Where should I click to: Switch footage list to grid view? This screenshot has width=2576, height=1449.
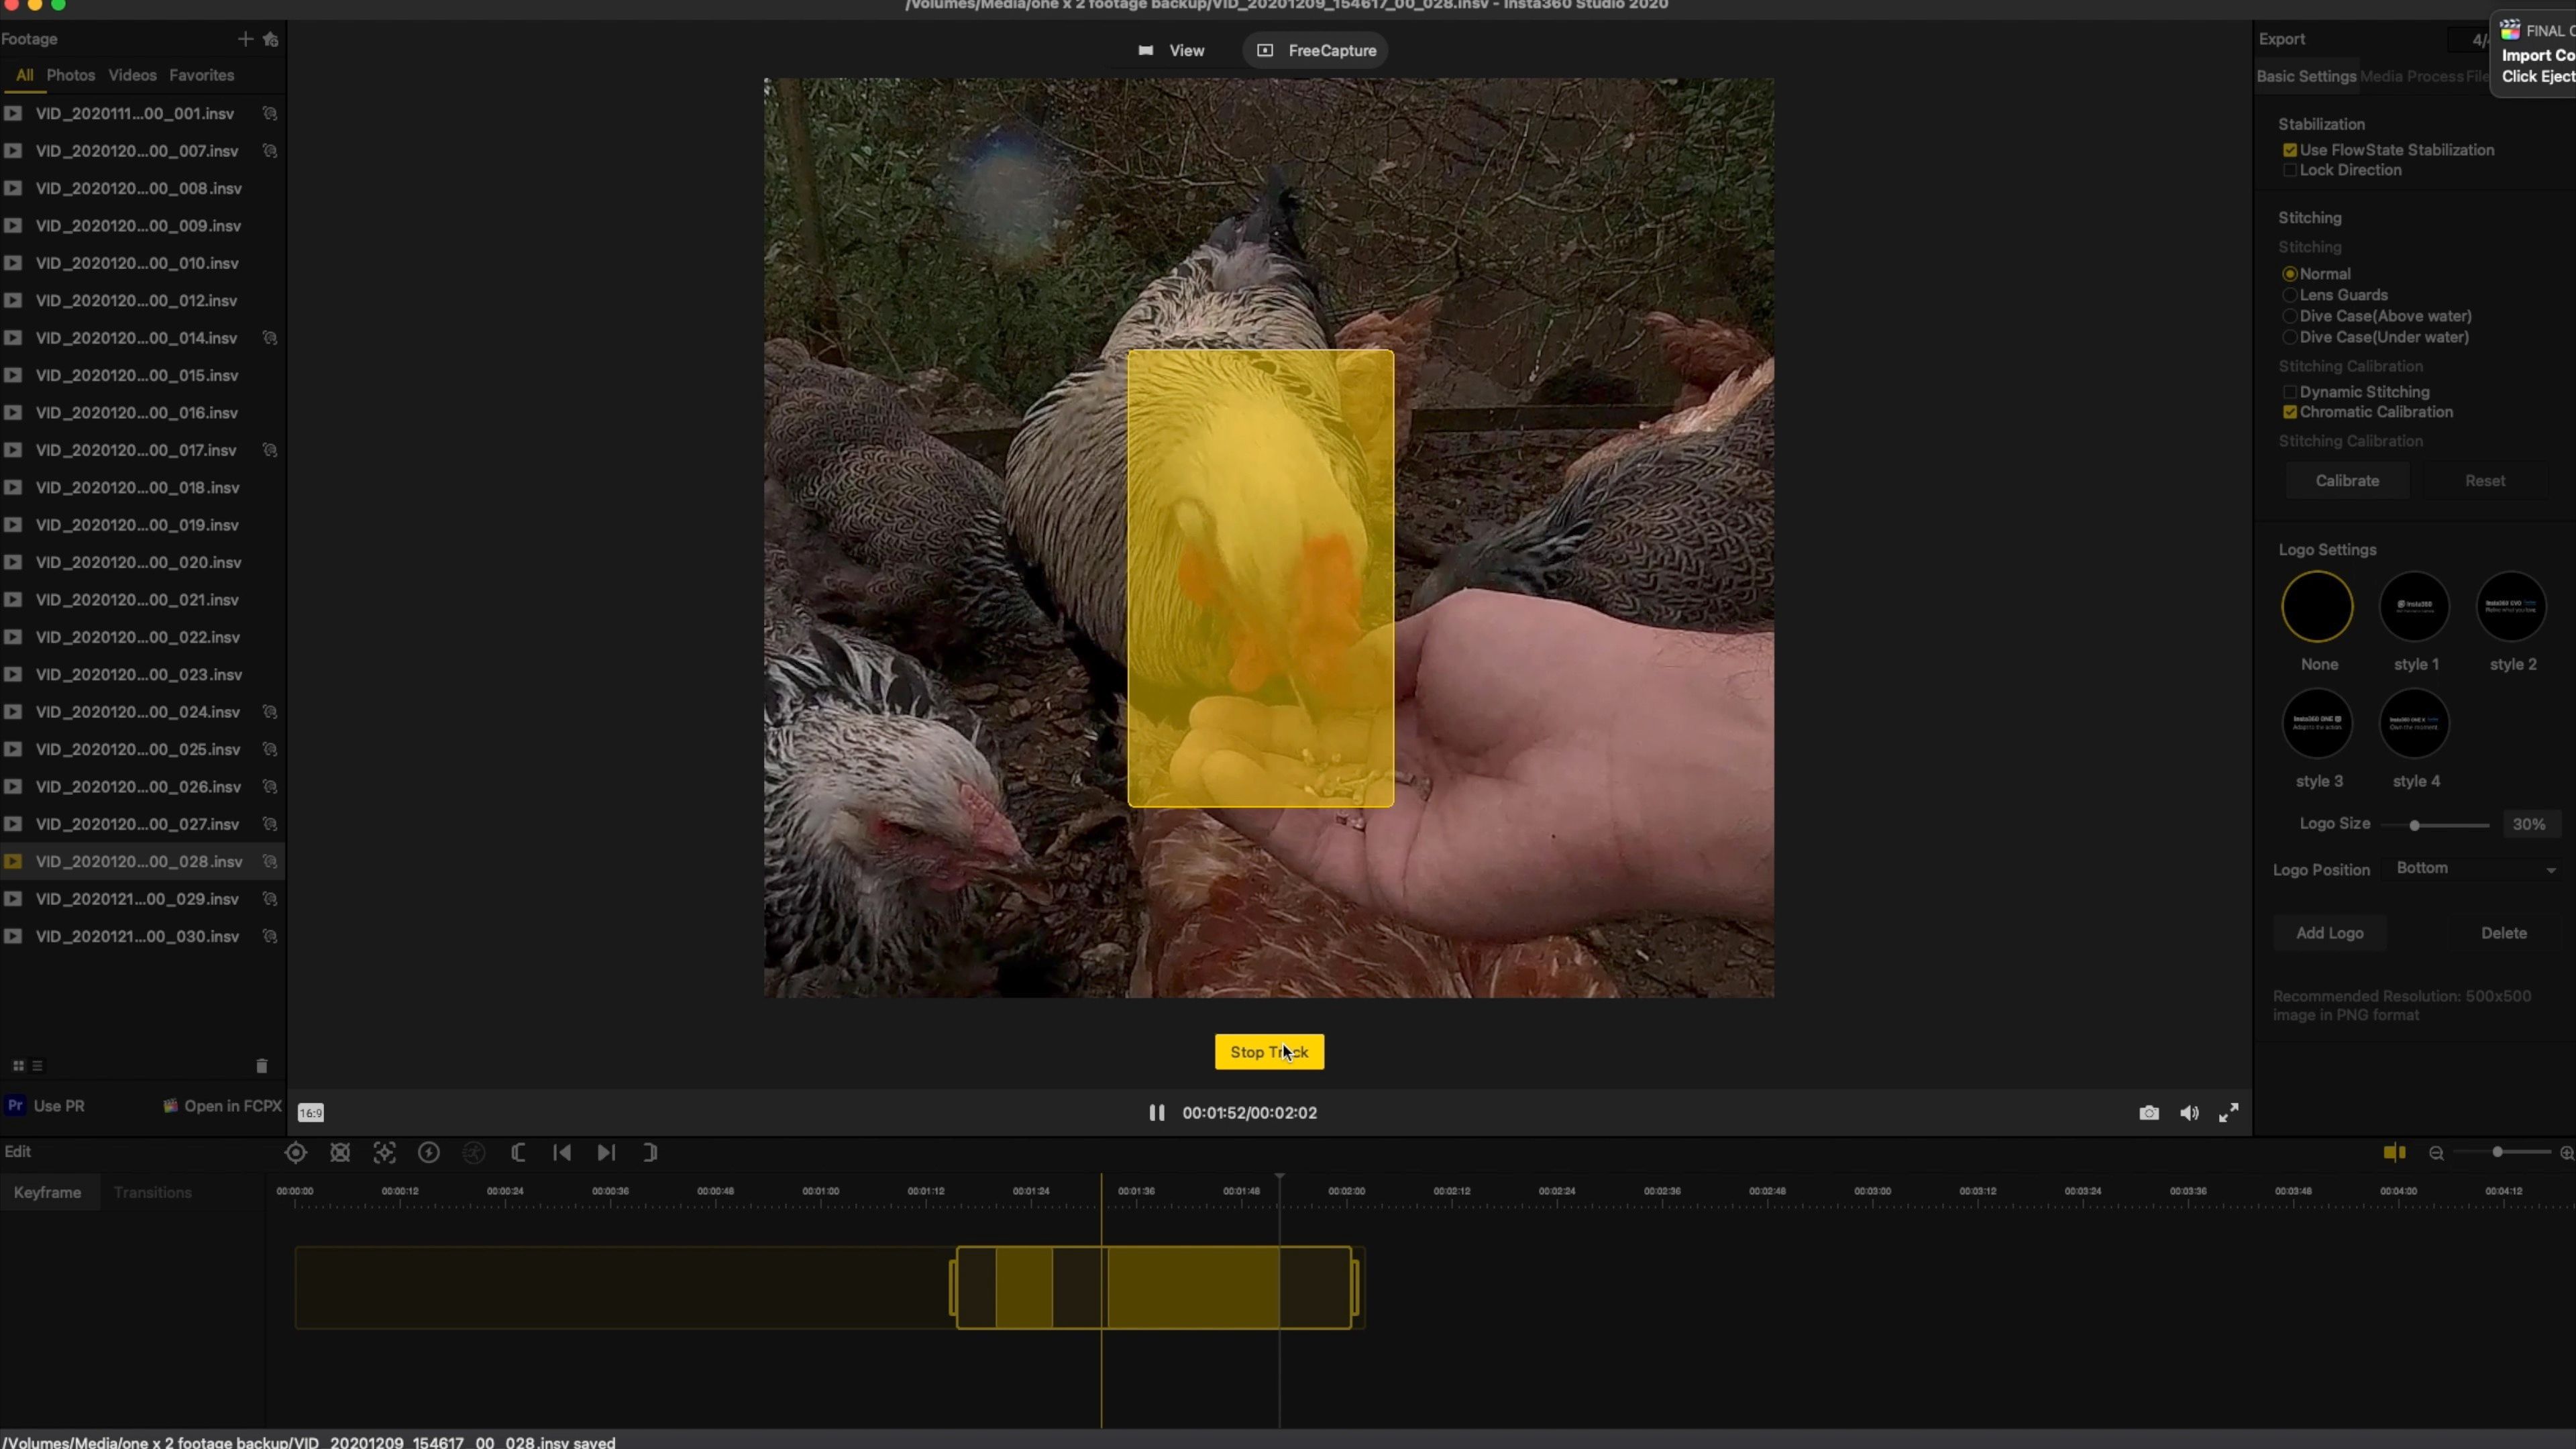click(18, 1066)
